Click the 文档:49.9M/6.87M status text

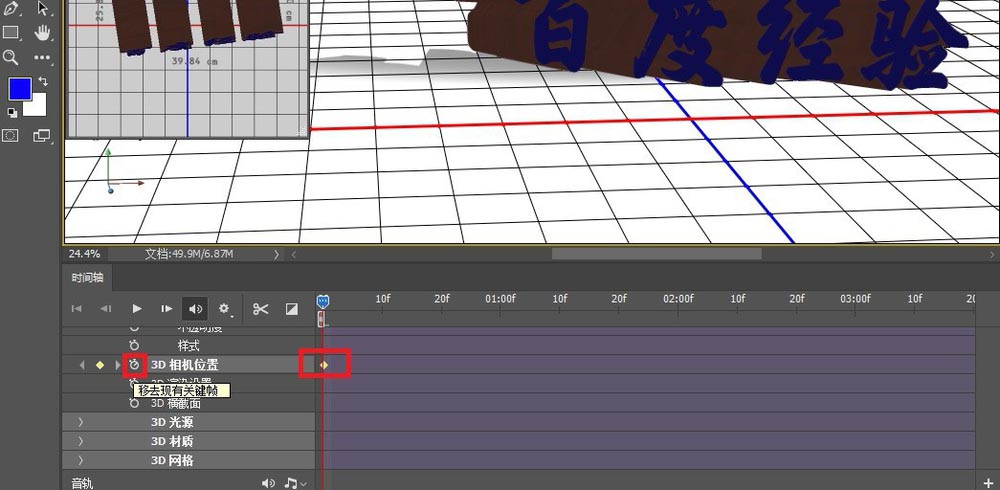pyautogui.click(x=189, y=253)
